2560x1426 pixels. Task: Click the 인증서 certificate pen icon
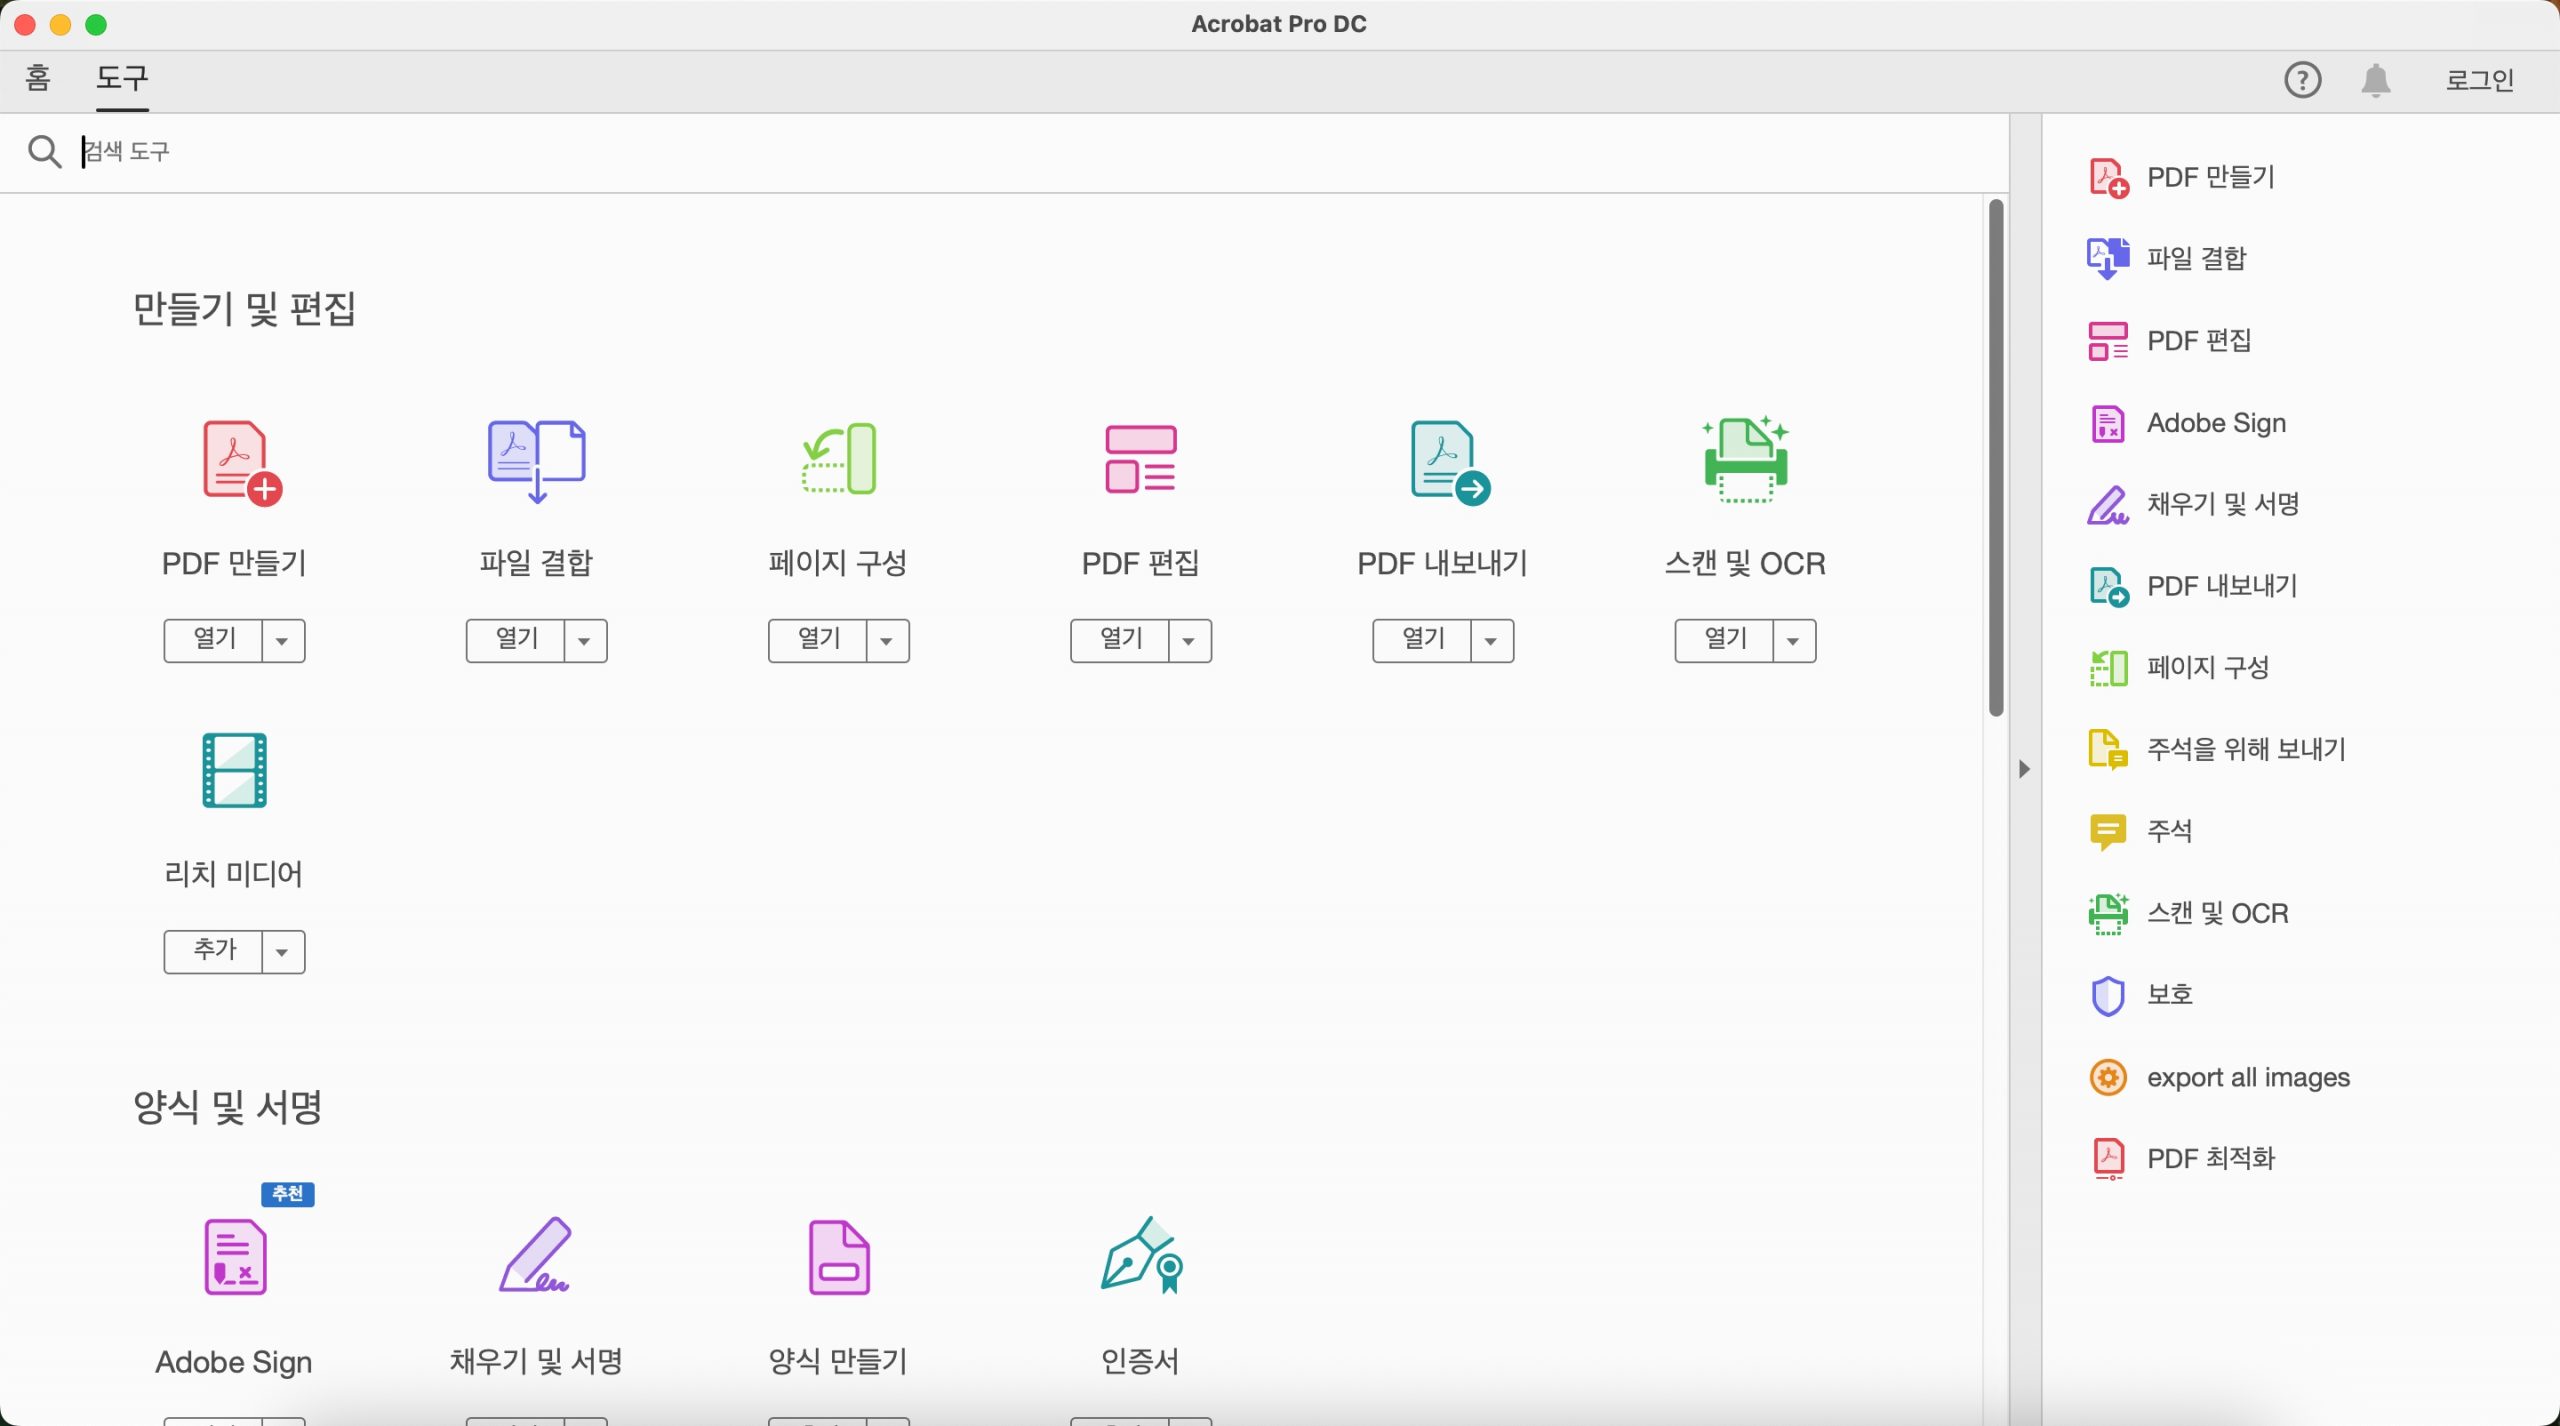point(1142,1255)
